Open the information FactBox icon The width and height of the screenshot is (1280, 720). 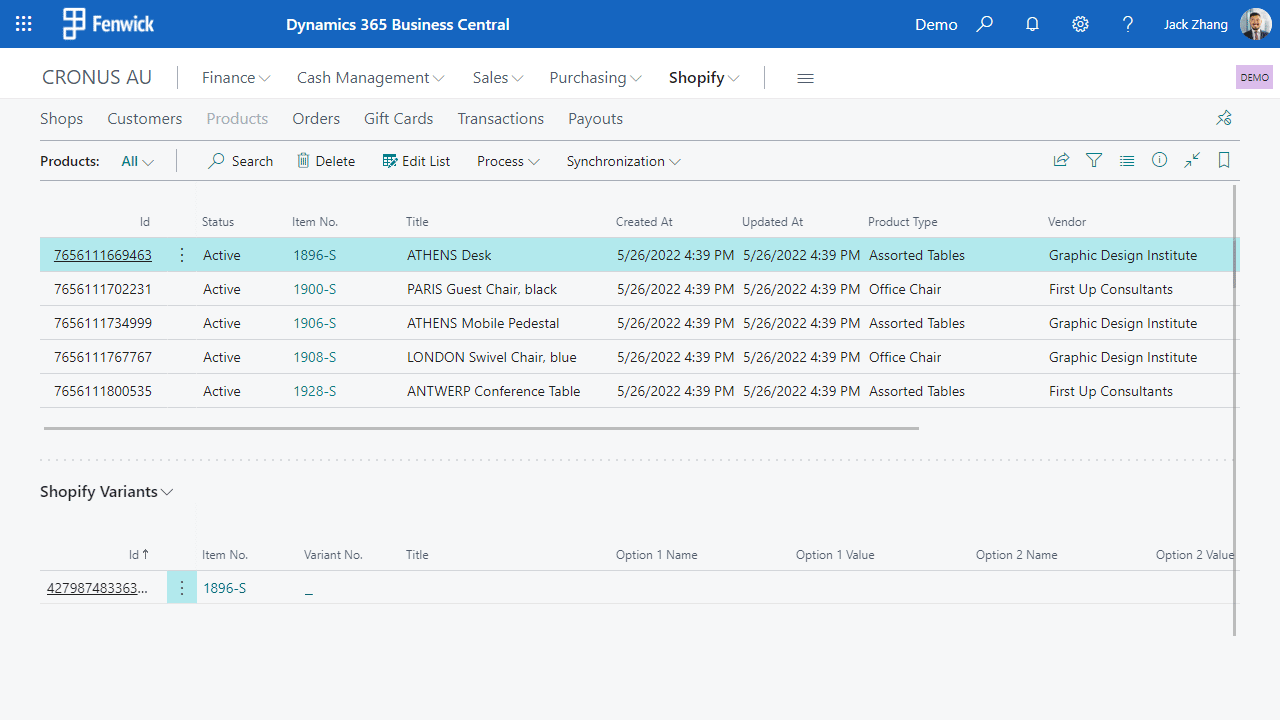tap(1159, 160)
